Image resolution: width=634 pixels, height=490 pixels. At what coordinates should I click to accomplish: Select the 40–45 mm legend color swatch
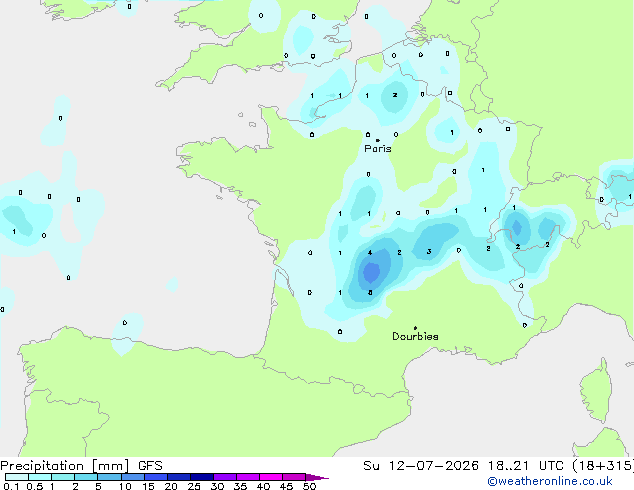[x=271, y=477]
